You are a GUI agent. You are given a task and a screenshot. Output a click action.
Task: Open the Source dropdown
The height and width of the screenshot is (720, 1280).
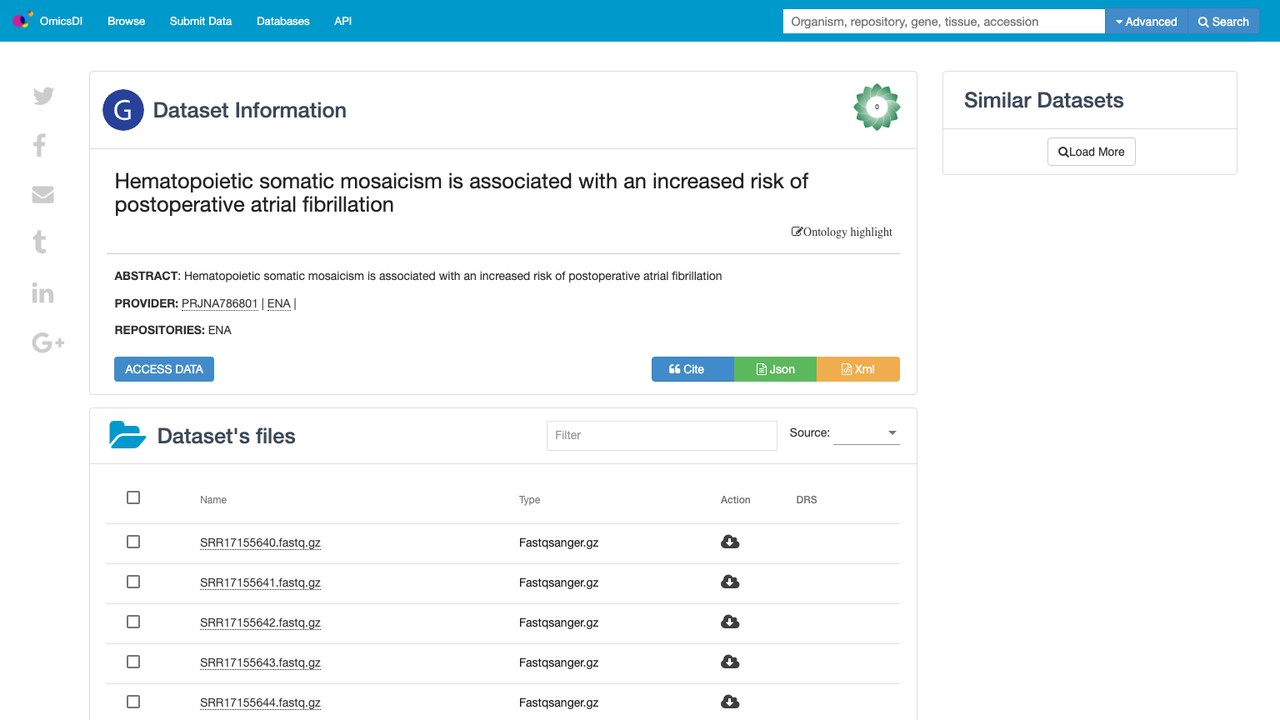point(866,433)
